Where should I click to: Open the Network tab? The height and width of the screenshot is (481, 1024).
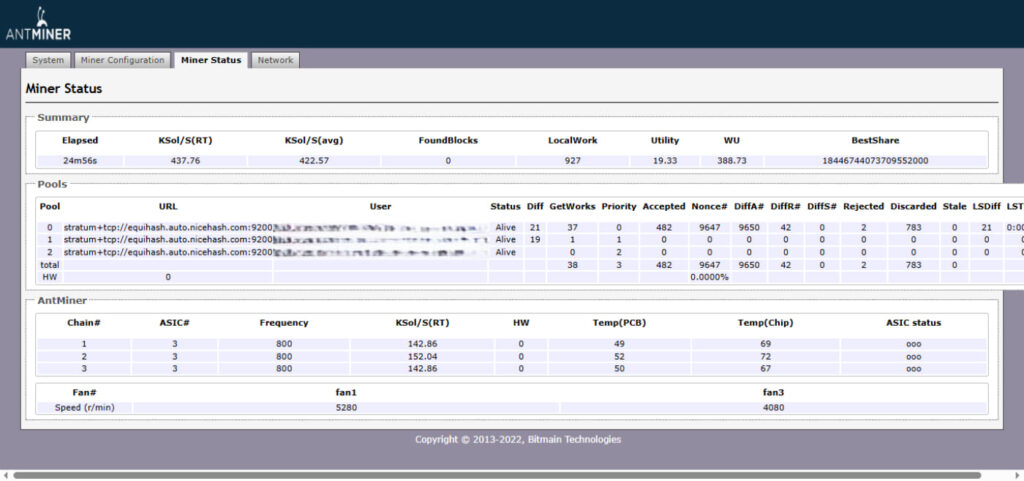click(x=275, y=60)
